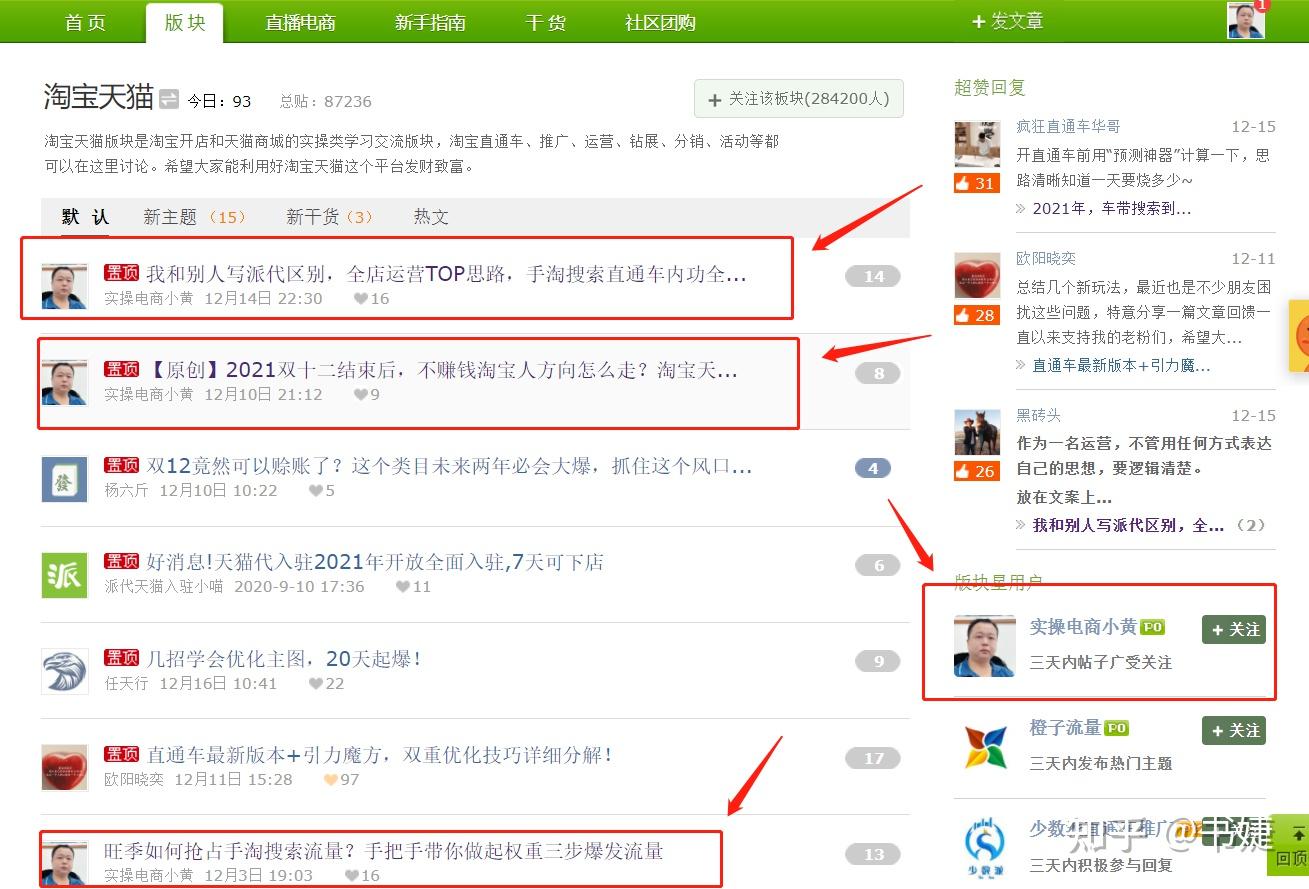Click eagle avatar of 任天行
Viewport: 1309px width, 889px height.
pyautogui.click(x=64, y=671)
